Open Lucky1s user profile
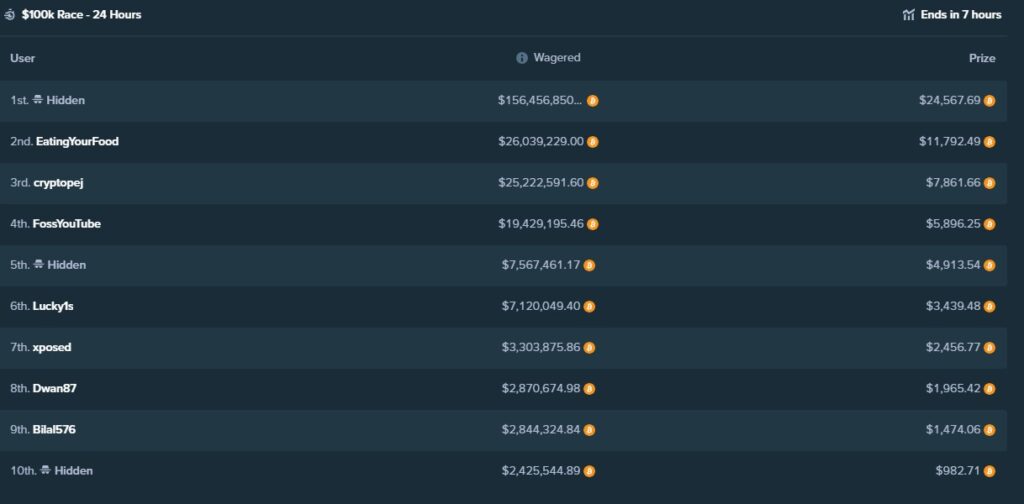1024x504 pixels. (53, 306)
